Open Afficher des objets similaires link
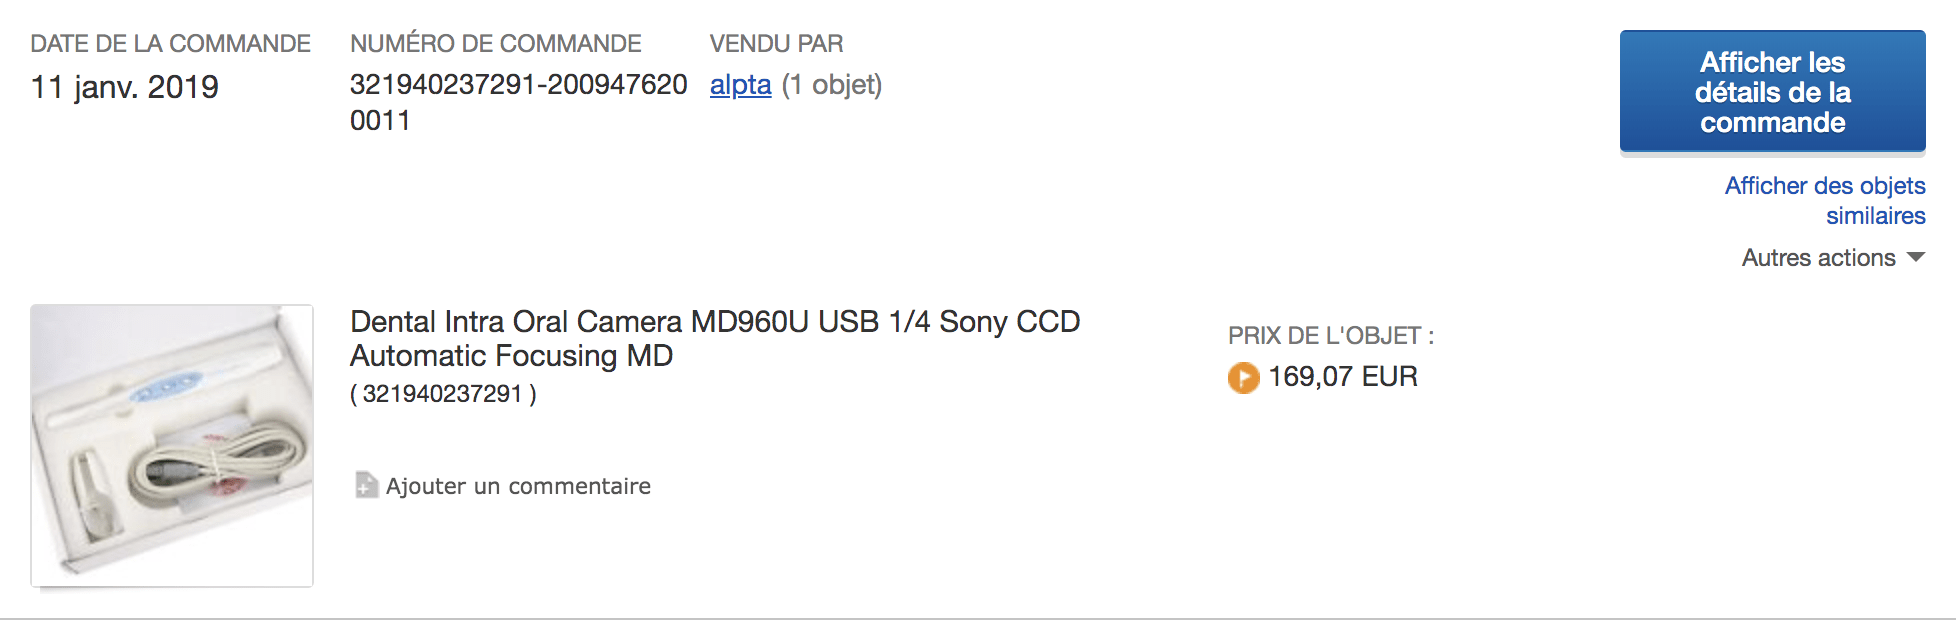This screenshot has height=626, width=1956. coord(1825,200)
